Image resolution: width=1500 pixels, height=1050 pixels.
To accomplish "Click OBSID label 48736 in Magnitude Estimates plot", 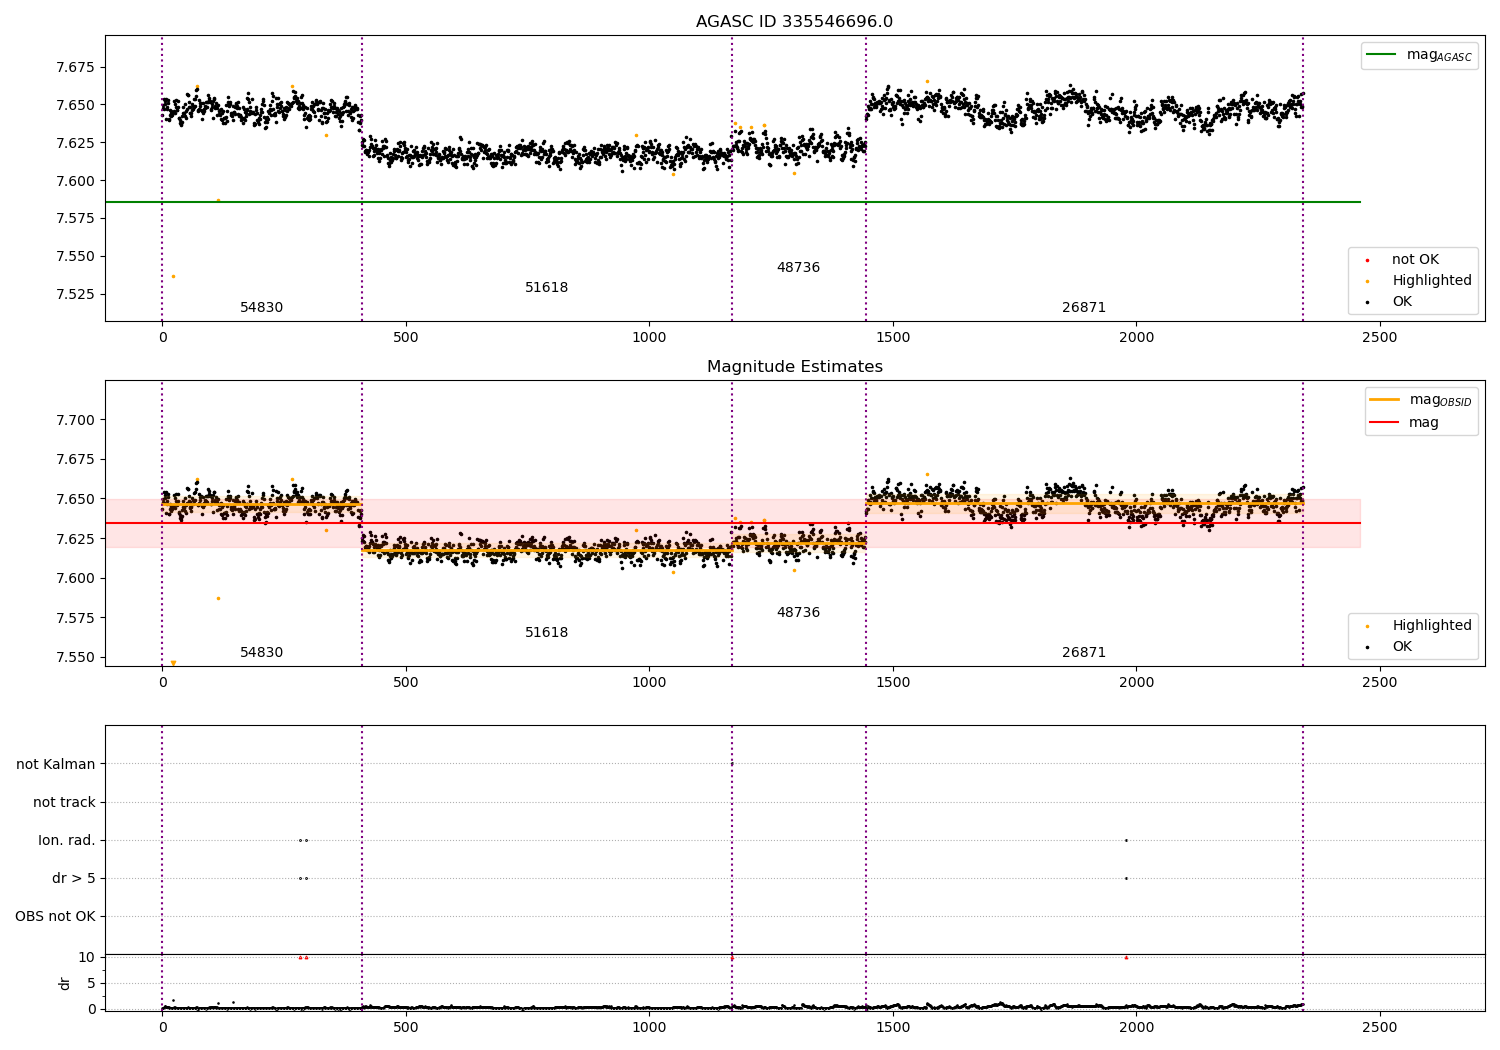I will coord(798,613).
